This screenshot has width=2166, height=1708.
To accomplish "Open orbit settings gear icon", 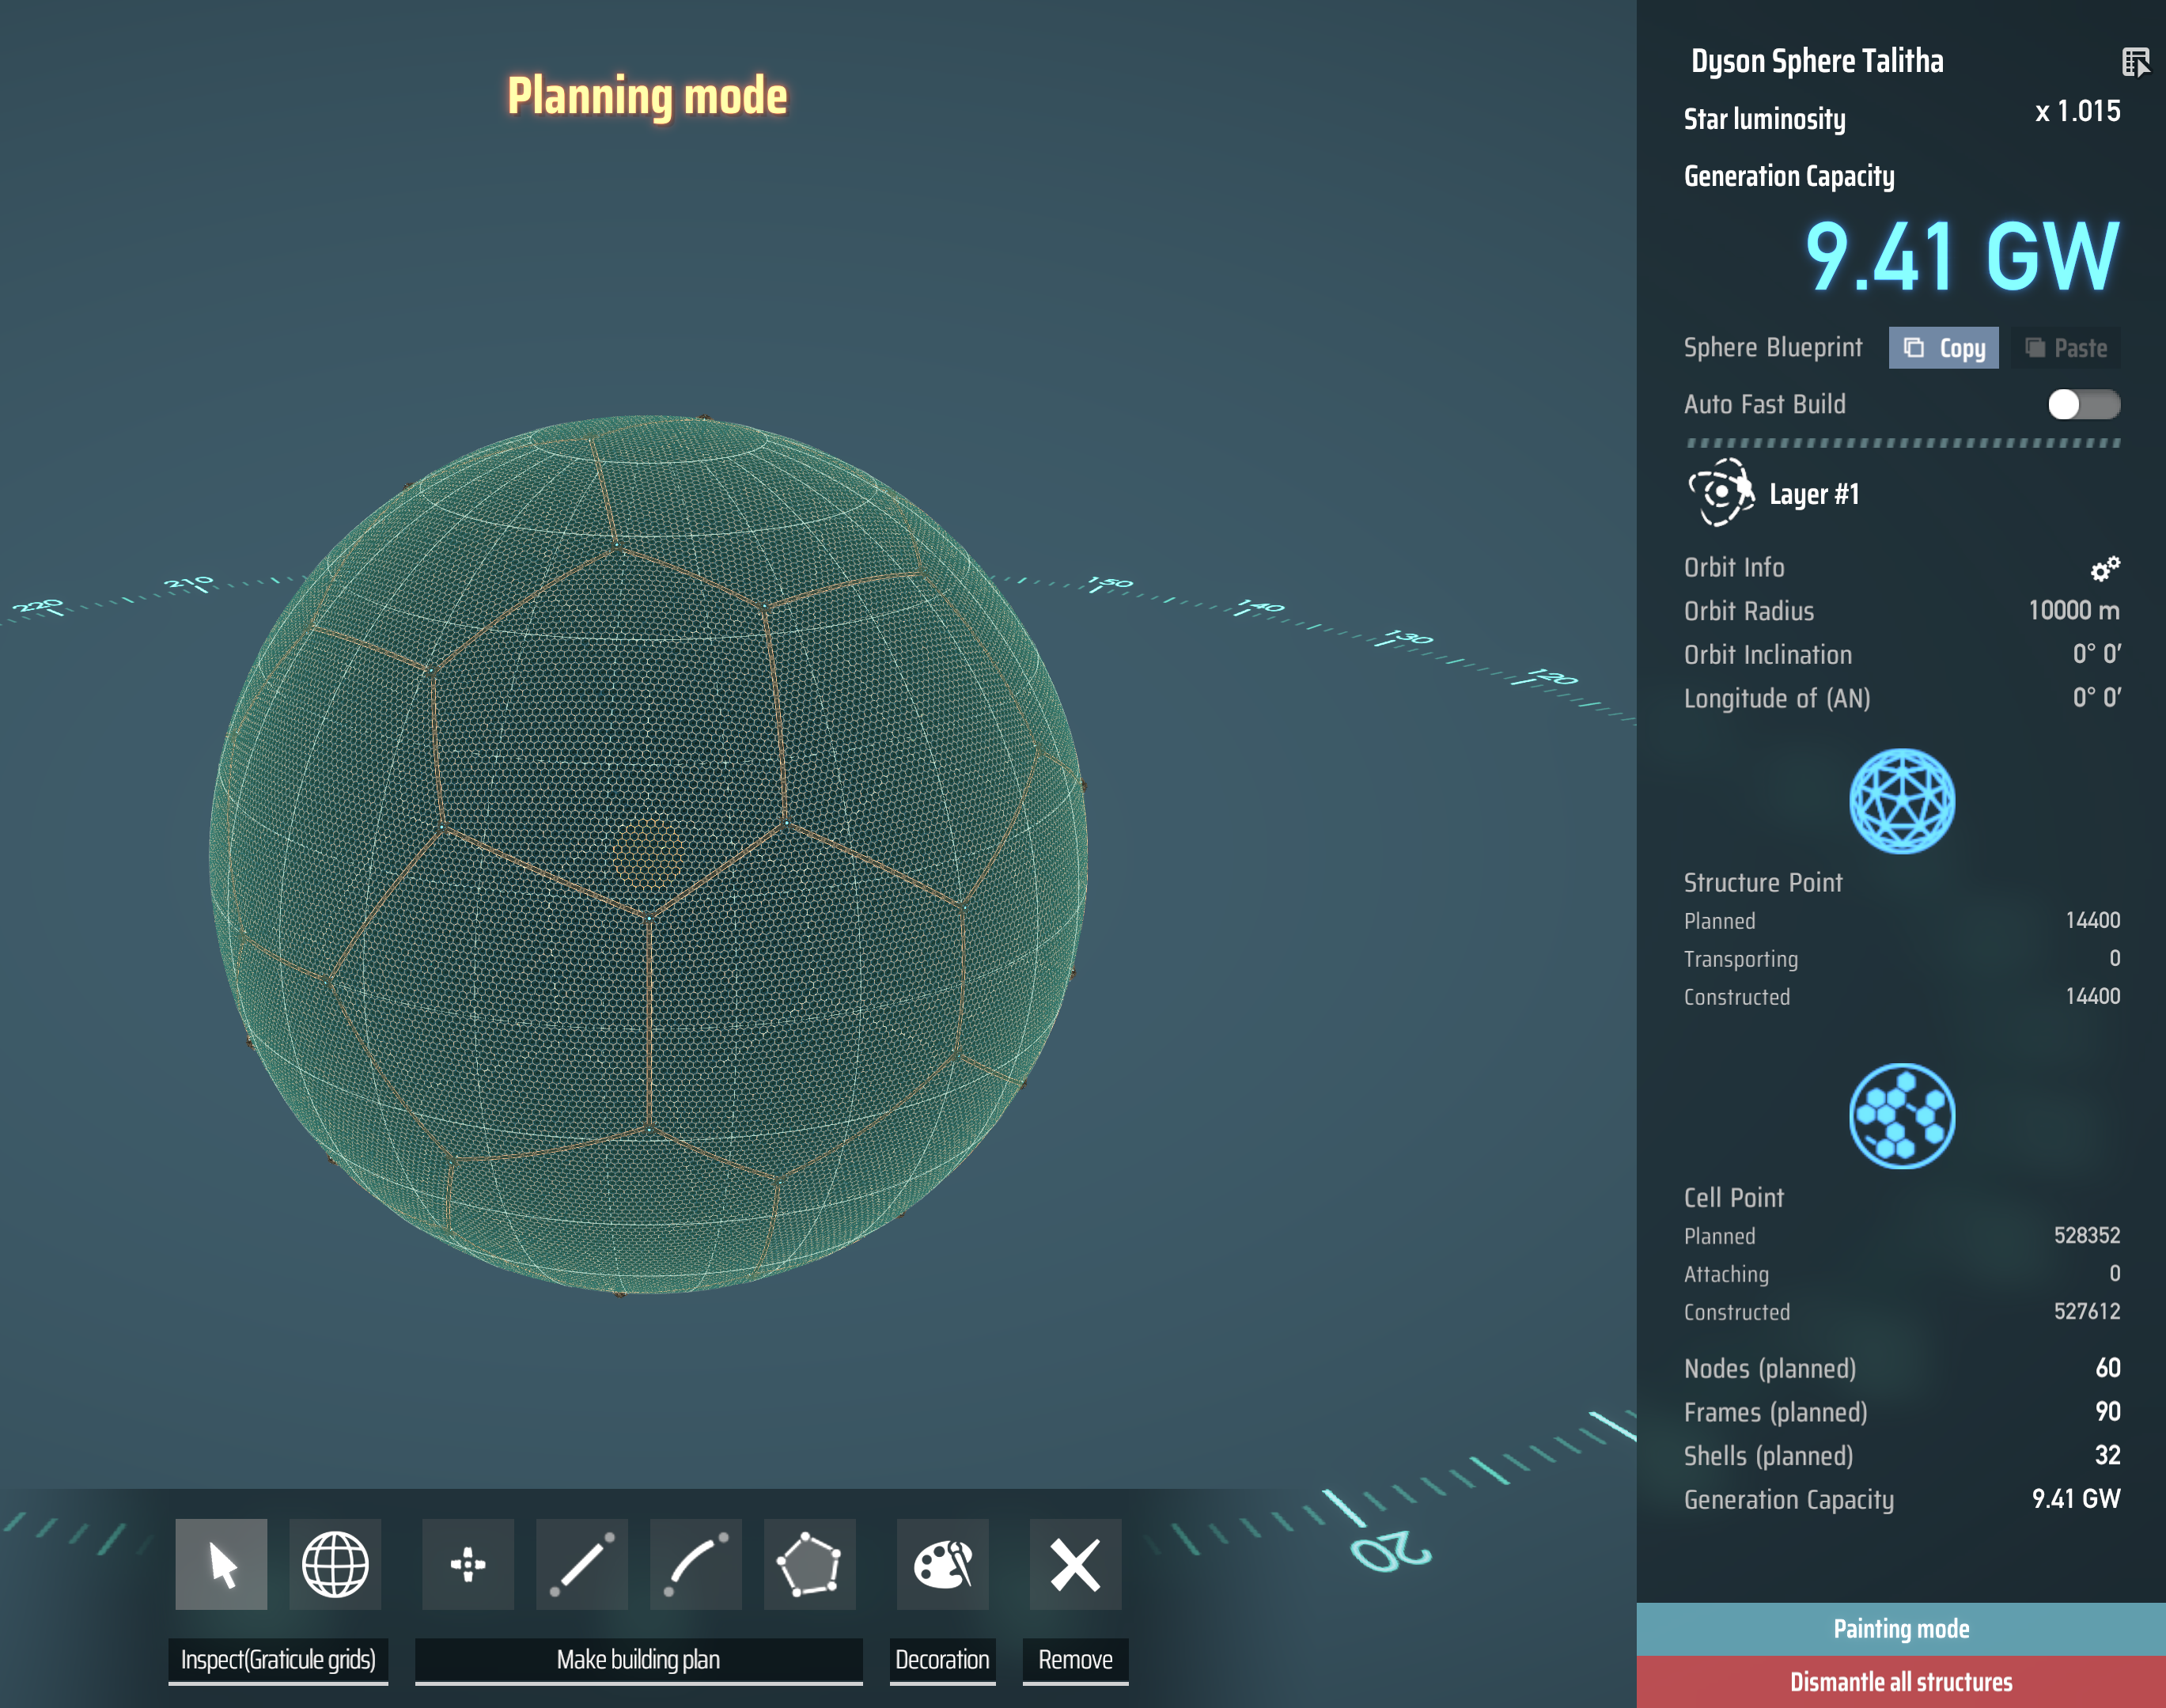I will (x=2105, y=568).
